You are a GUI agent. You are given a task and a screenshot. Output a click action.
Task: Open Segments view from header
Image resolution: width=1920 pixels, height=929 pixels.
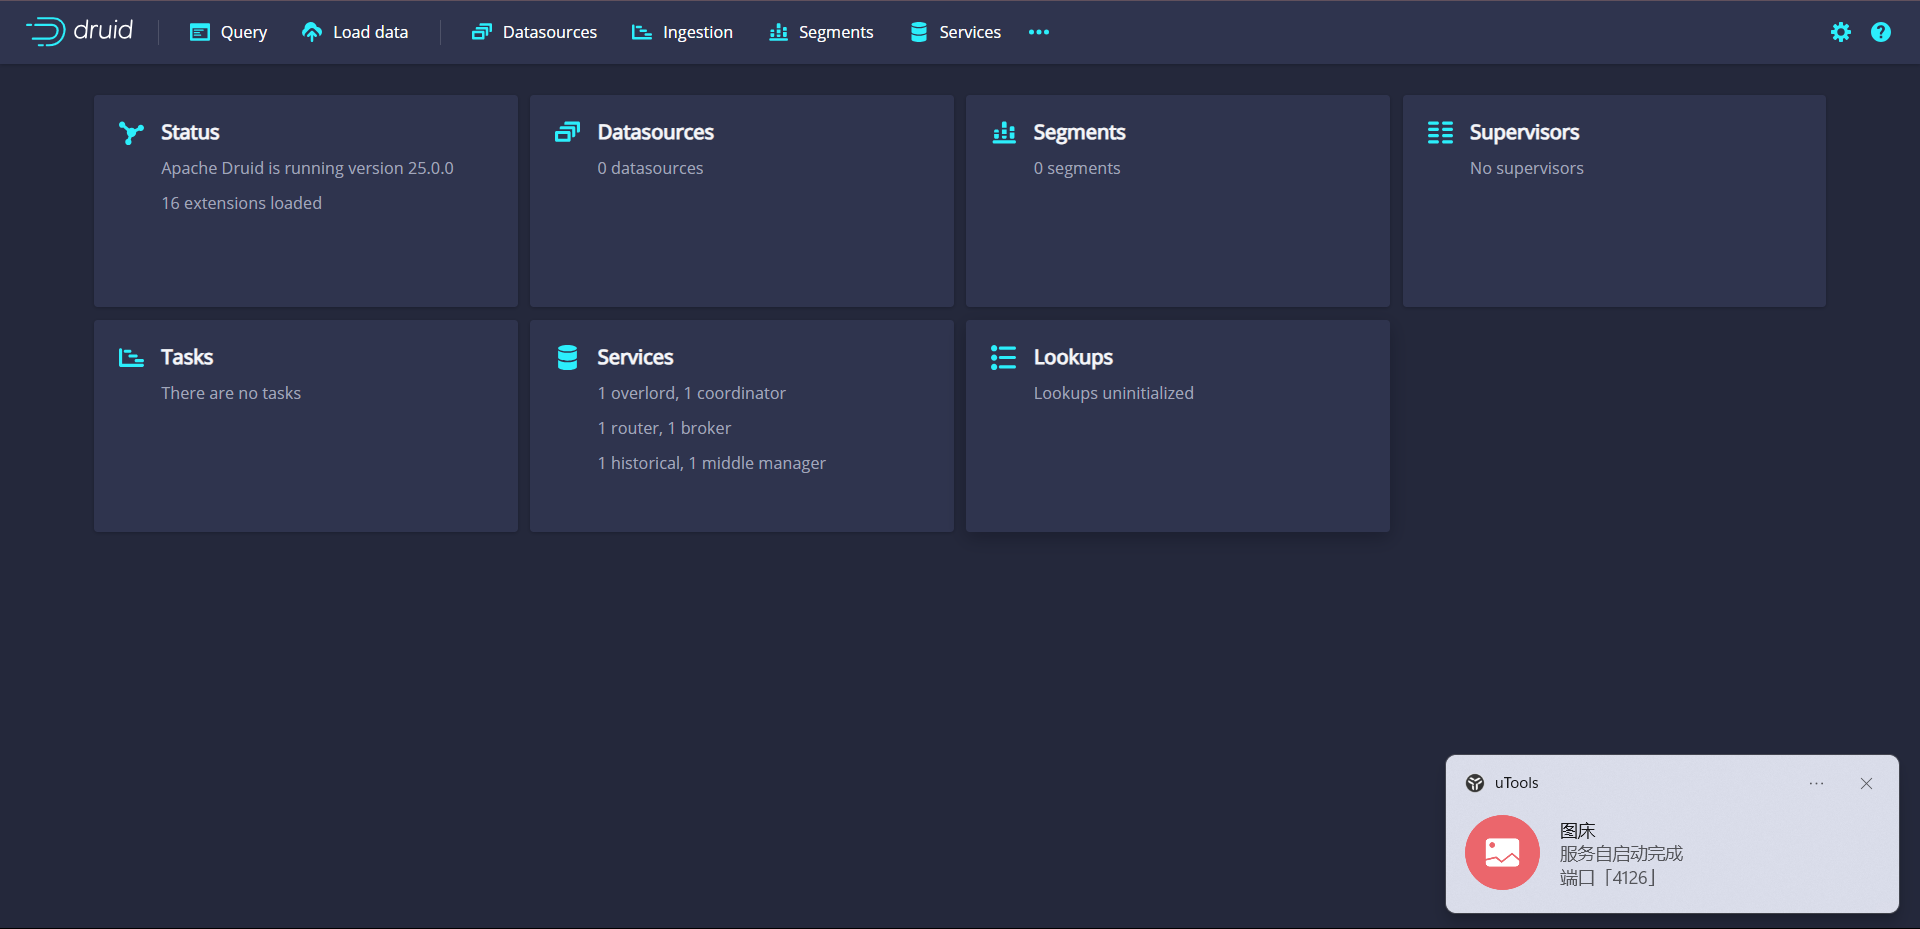pyautogui.click(x=821, y=32)
